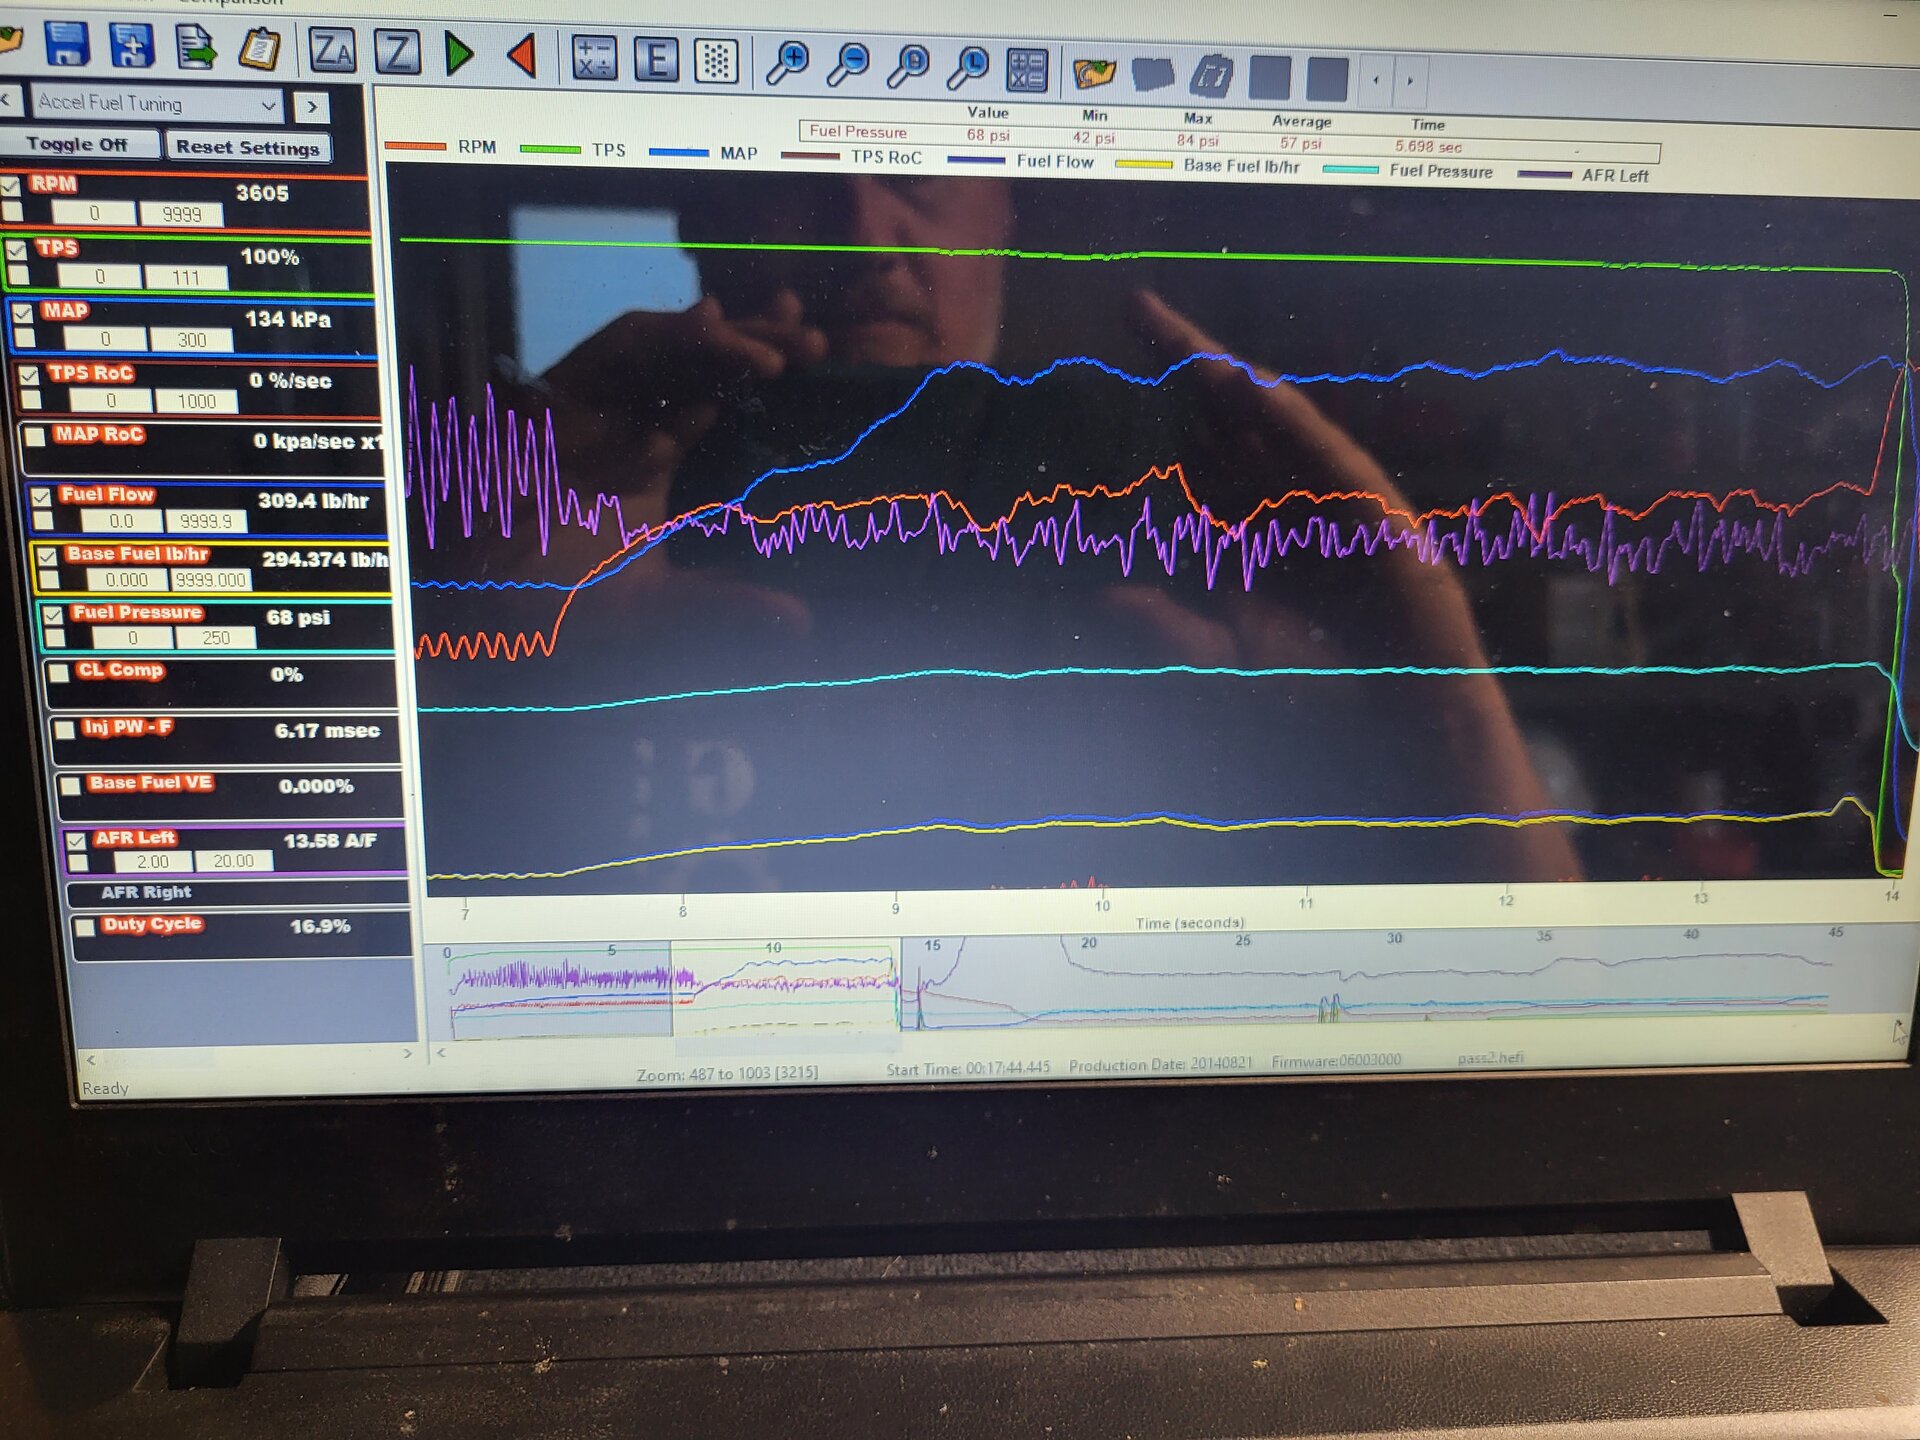This screenshot has height=1440, width=1920.
Task: Click the ZA autoscale icon
Action: tap(332, 50)
